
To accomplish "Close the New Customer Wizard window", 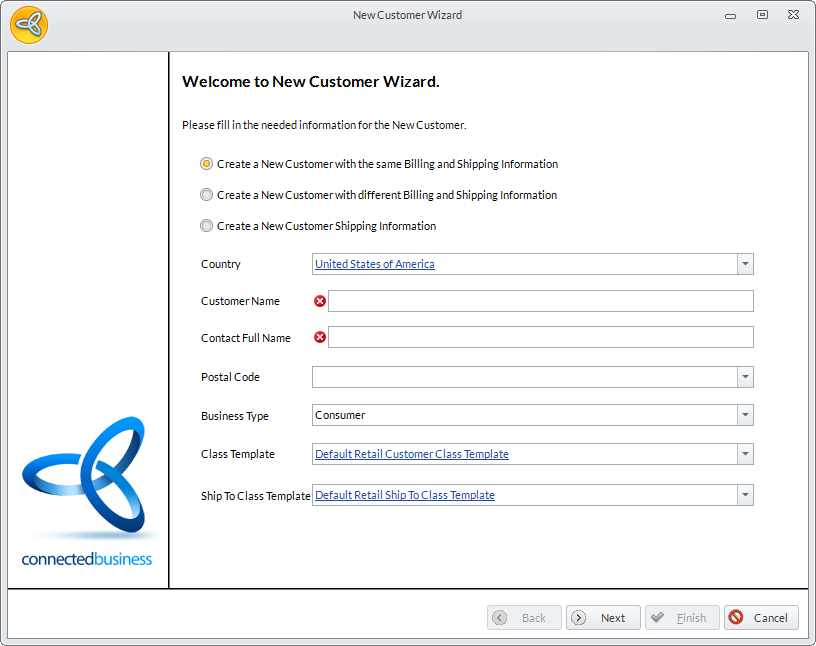I will tap(793, 15).
